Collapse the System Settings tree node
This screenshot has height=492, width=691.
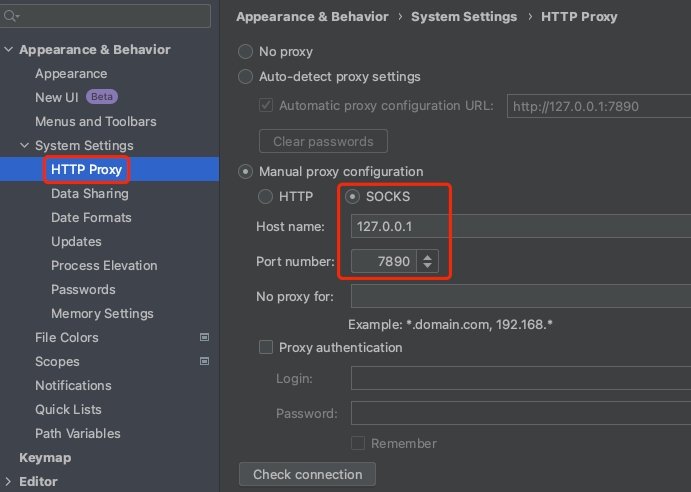25,145
